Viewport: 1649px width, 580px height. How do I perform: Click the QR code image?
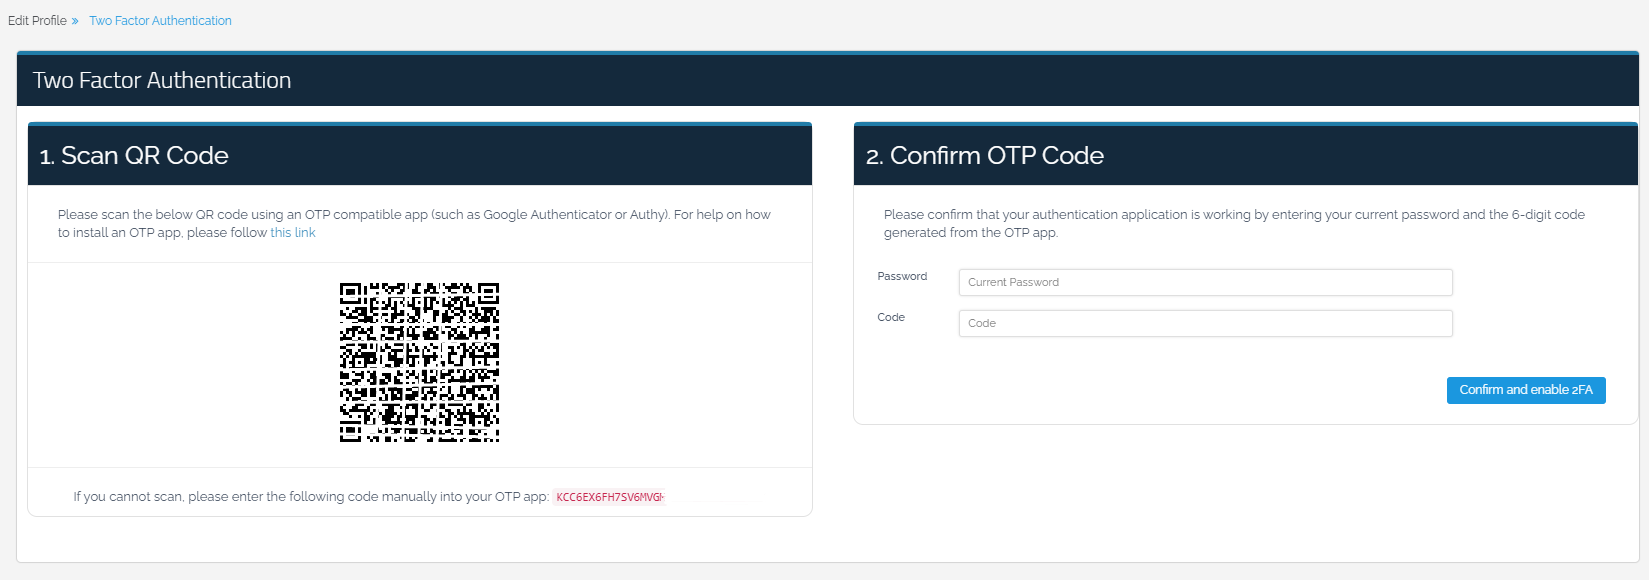[419, 362]
